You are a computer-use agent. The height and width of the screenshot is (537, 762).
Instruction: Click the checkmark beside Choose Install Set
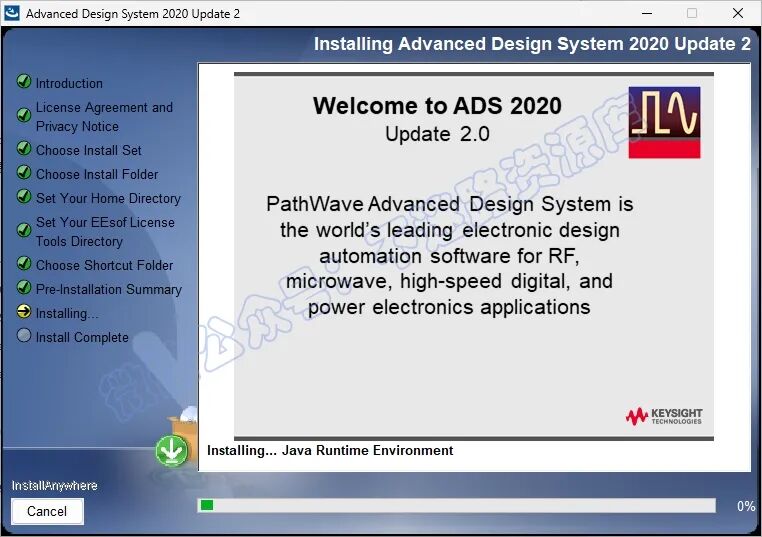click(x=24, y=148)
